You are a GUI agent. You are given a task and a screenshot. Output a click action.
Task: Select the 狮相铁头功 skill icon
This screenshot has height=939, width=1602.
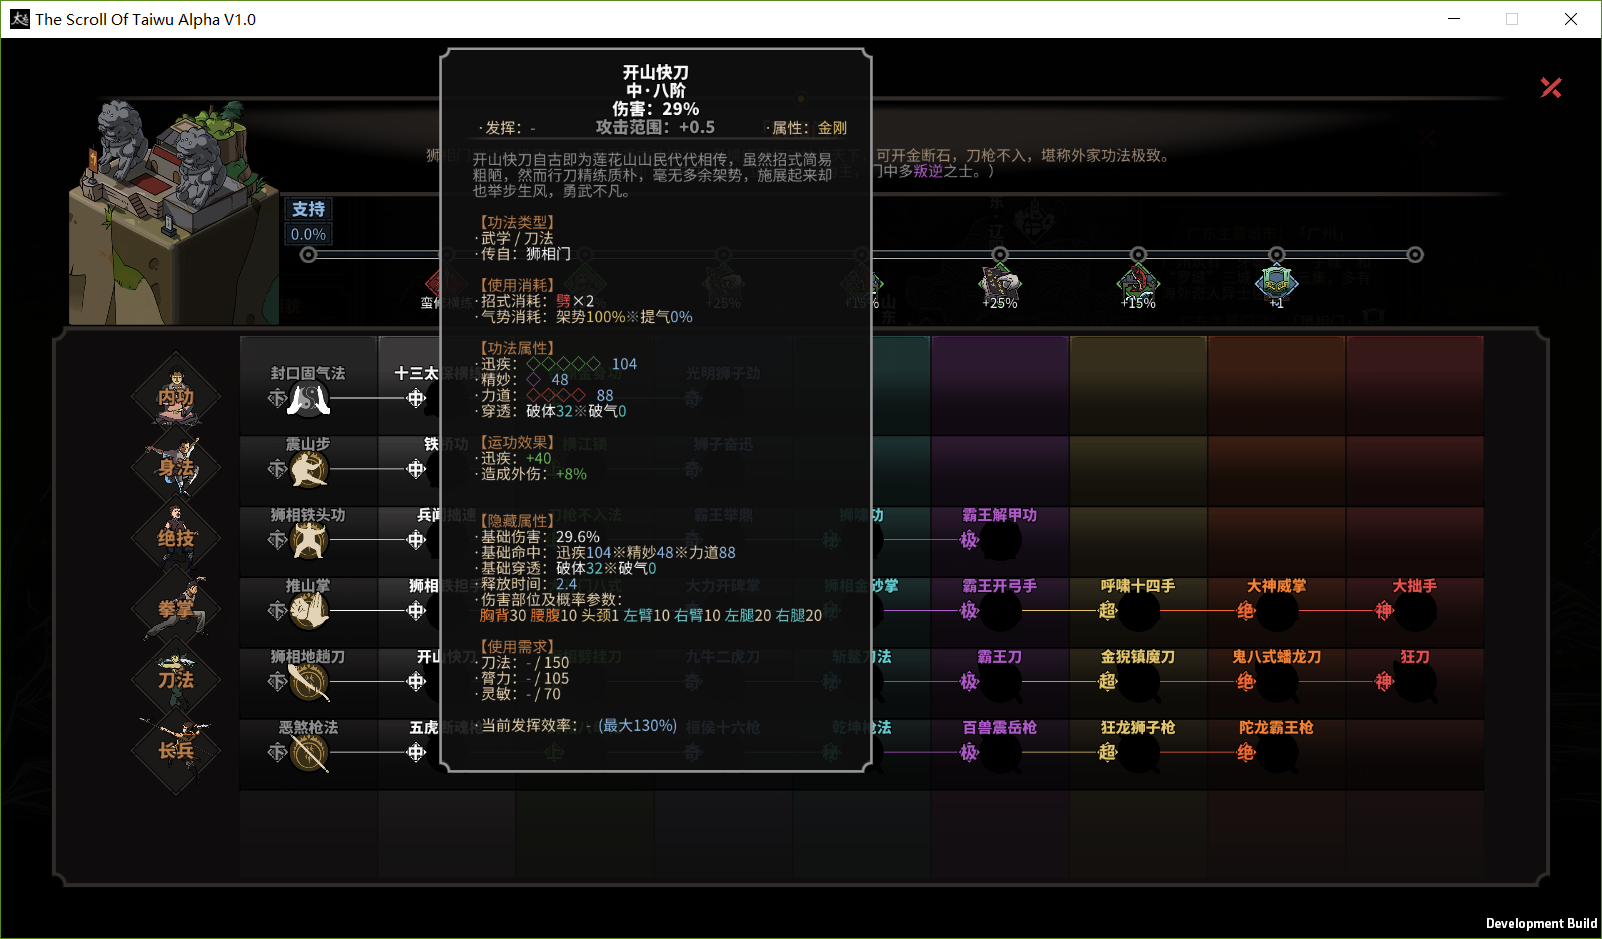tap(309, 540)
